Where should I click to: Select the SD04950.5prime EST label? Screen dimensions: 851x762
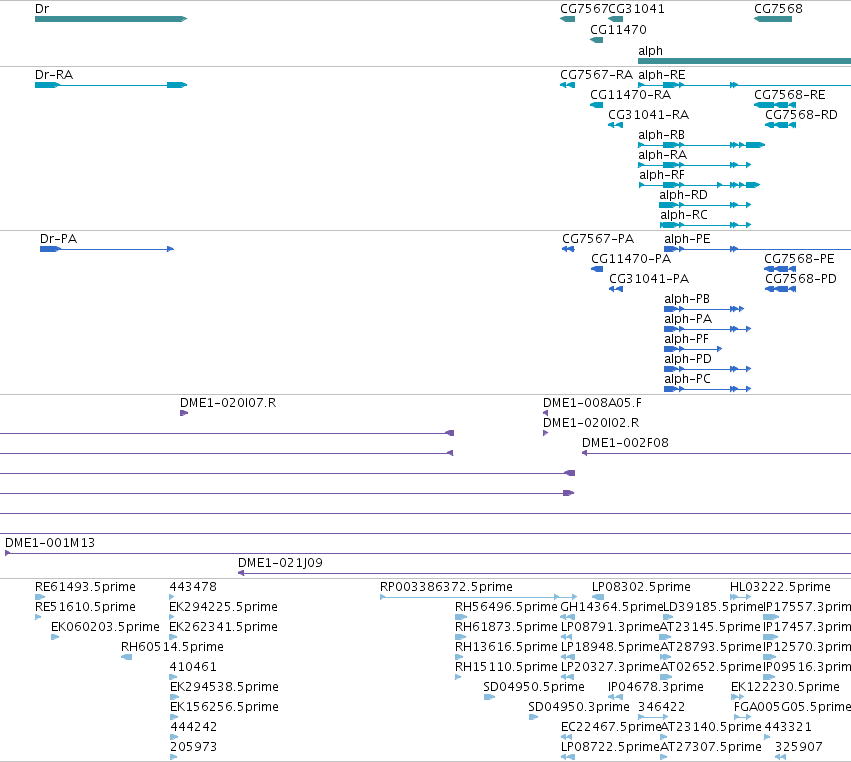534,687
